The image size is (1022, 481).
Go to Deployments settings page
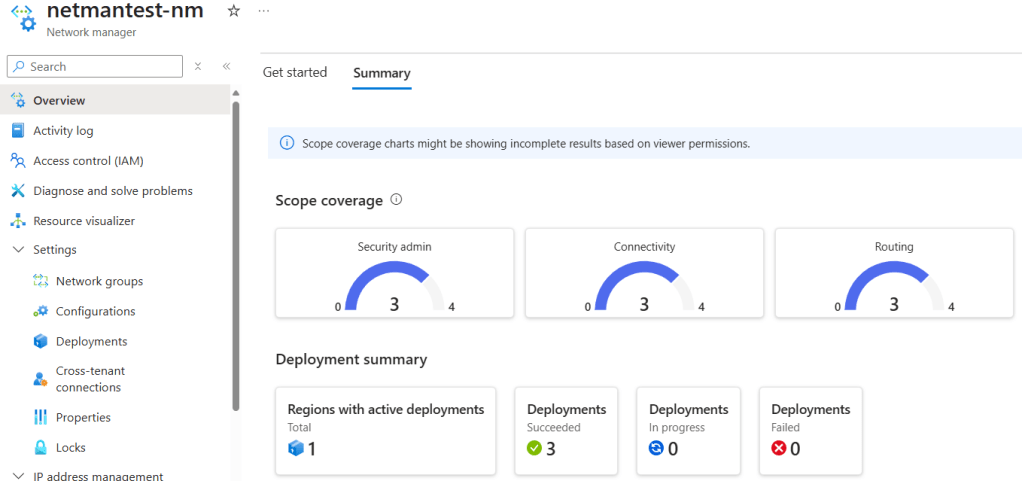click(x=115, y=341)
